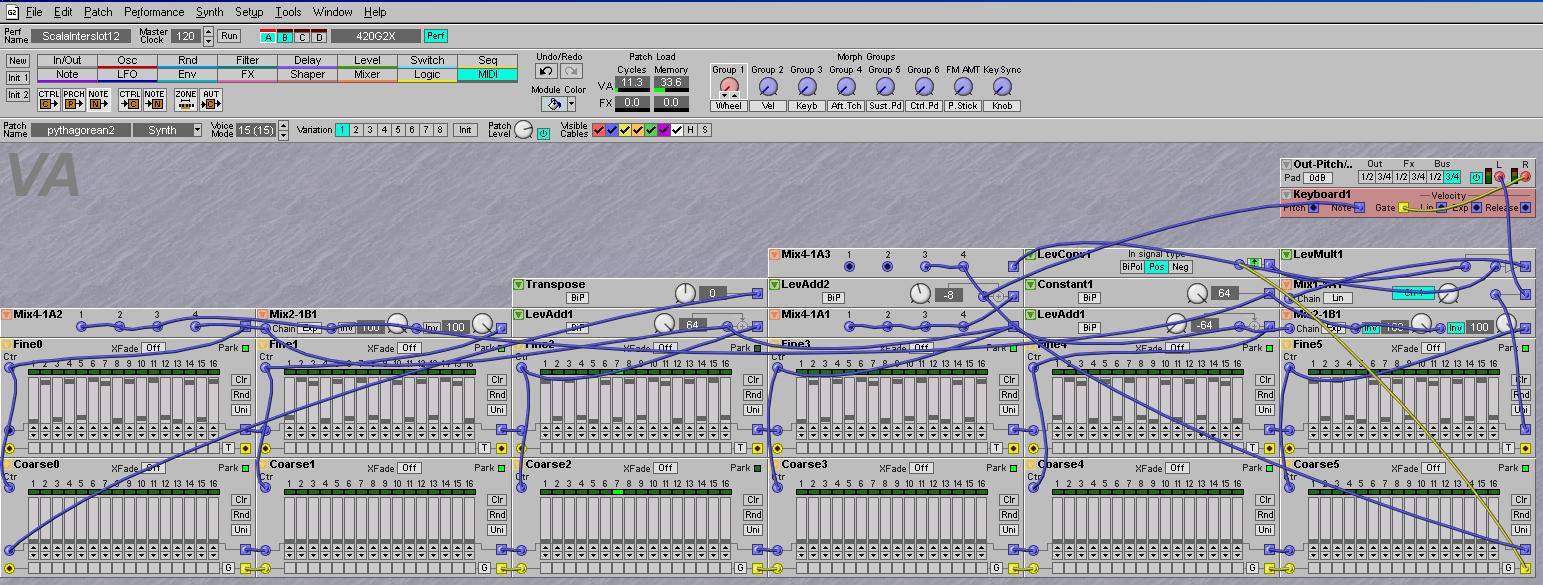Open the Synth patch category dropdown

point(197,130)
